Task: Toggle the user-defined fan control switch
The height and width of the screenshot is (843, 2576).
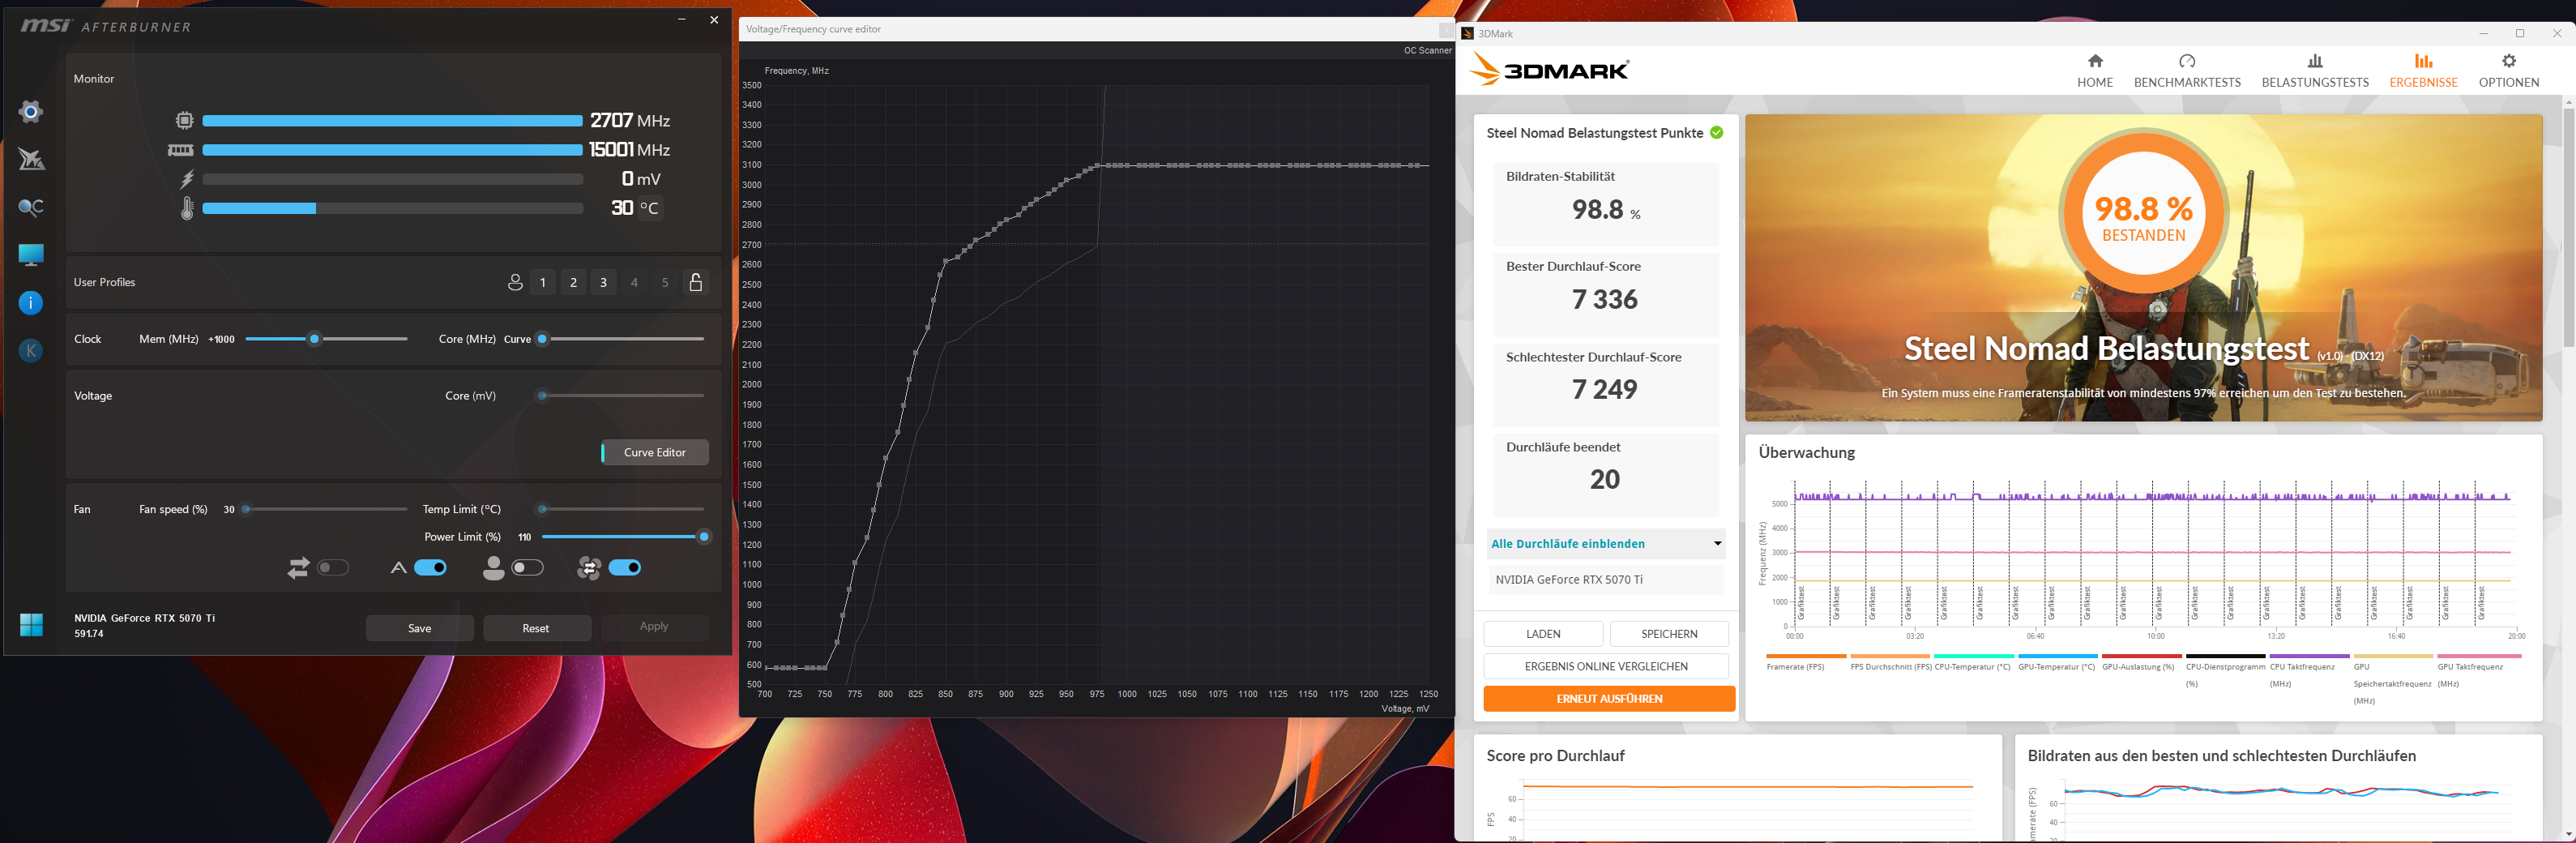Action: click(528, 568)
